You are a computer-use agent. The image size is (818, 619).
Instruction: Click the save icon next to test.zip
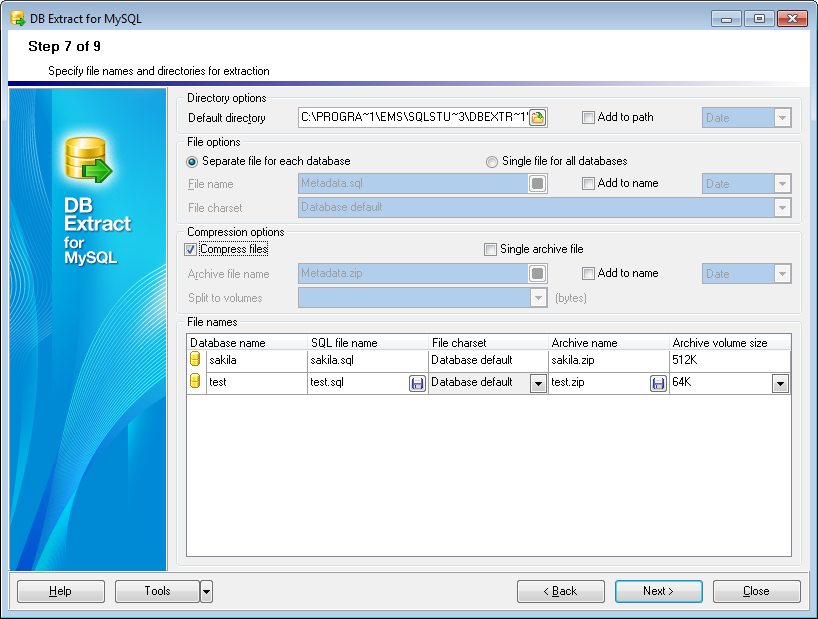click(x=658, y=383)
